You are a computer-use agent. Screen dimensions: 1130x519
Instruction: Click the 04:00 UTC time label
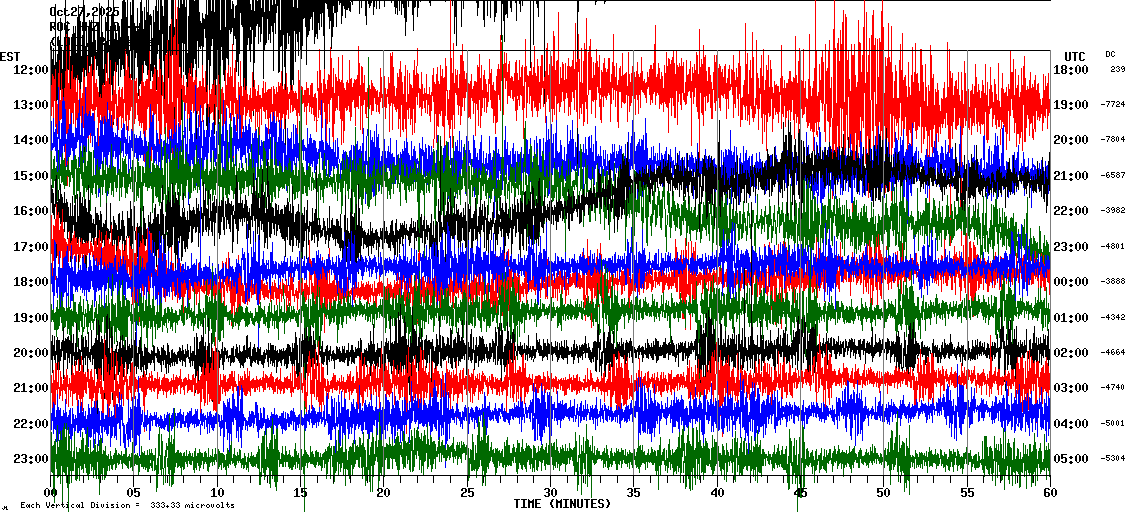coord(1070,423)
